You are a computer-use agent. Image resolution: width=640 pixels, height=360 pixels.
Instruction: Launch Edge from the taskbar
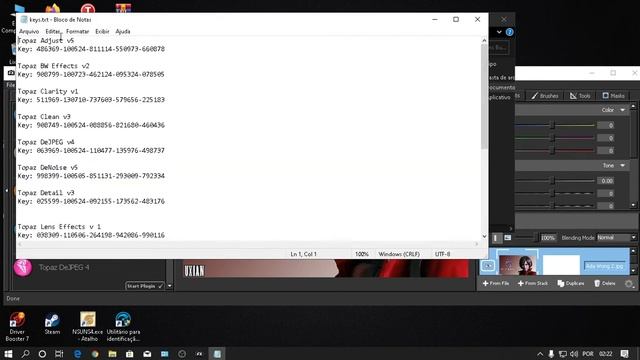(x=77, y=353)
